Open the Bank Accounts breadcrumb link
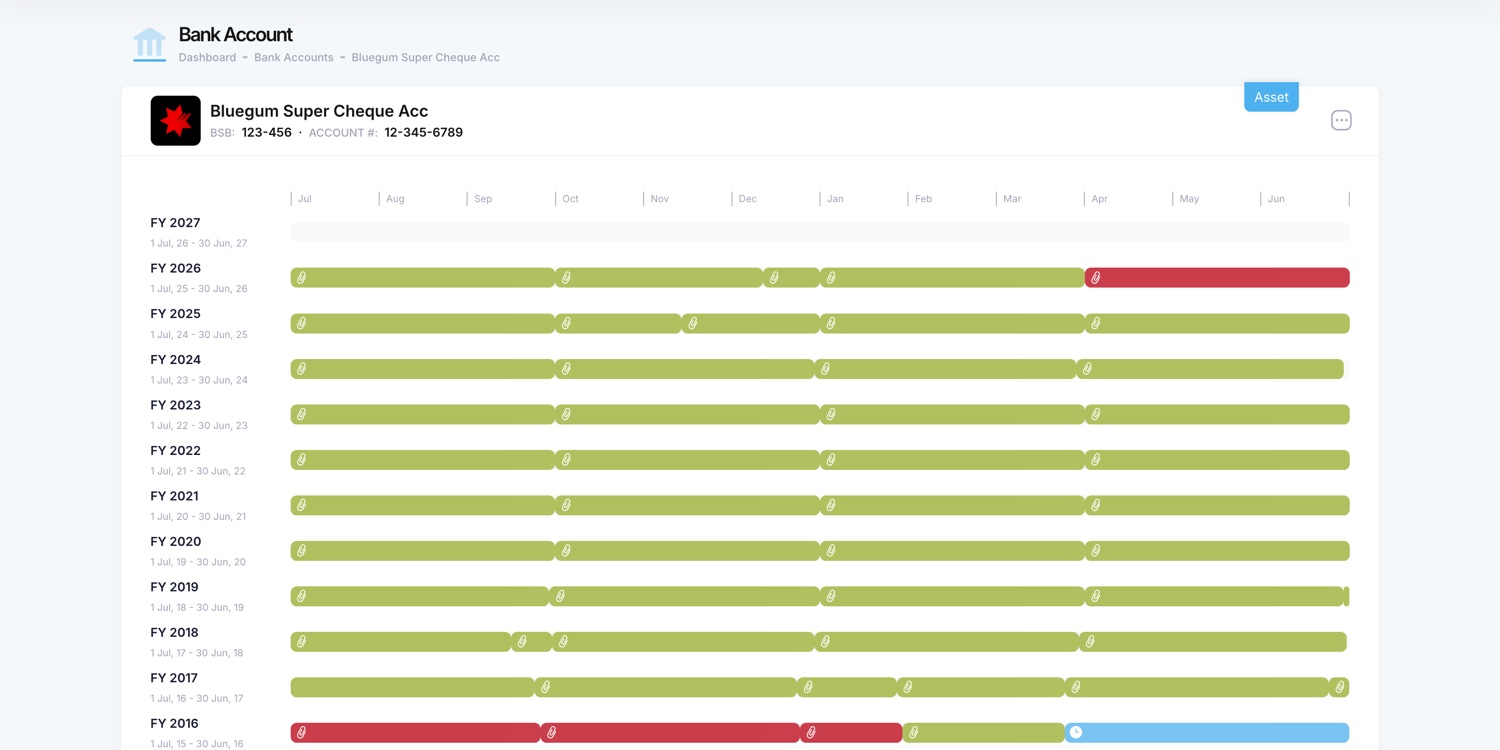 tap(294, 57)
